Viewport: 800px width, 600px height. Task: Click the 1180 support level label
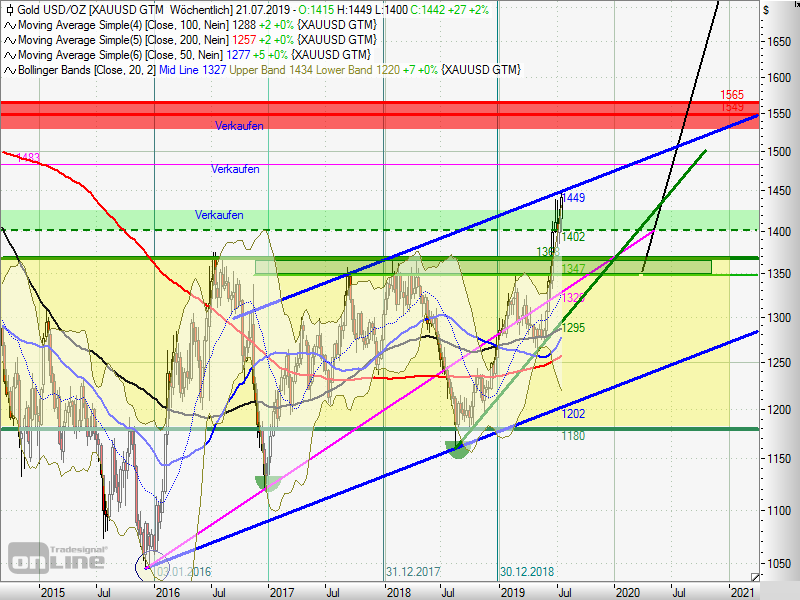pos(573,436)
